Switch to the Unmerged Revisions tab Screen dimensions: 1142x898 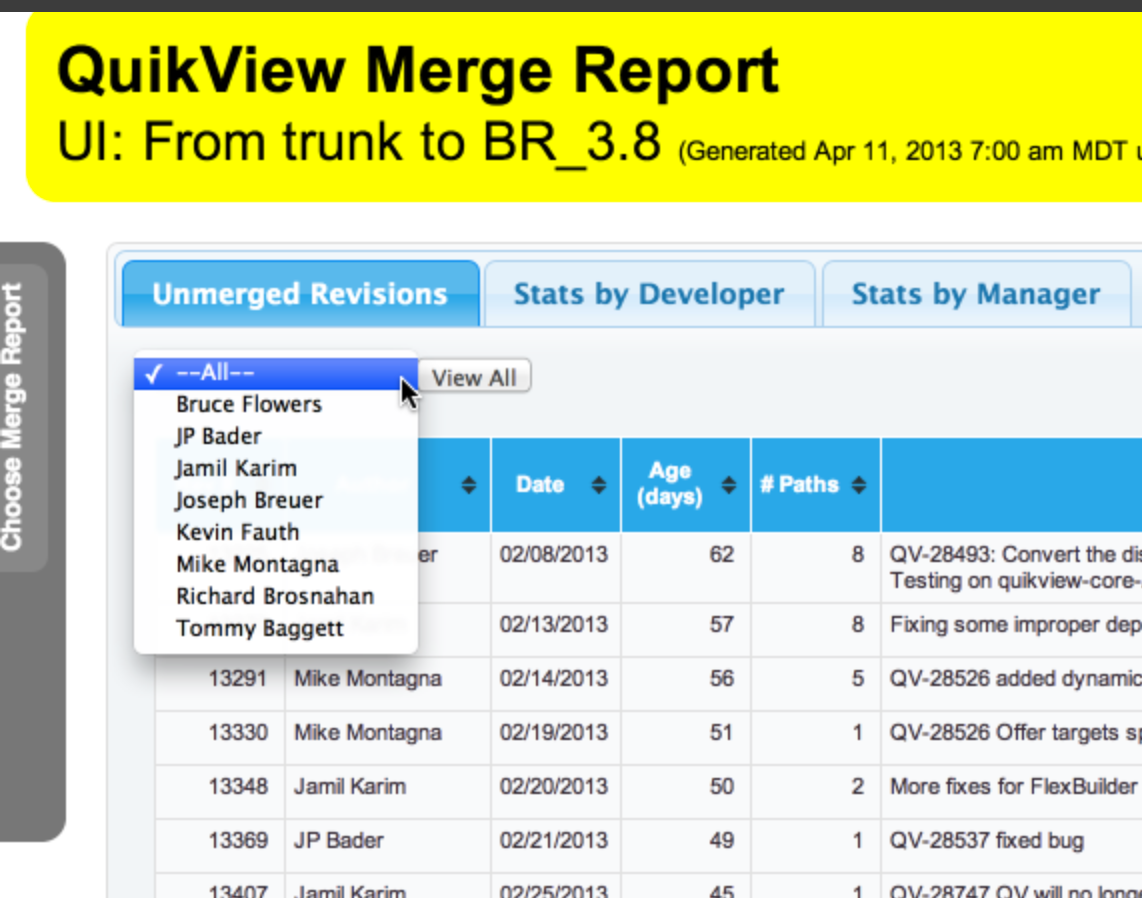(x=300, y=294)
